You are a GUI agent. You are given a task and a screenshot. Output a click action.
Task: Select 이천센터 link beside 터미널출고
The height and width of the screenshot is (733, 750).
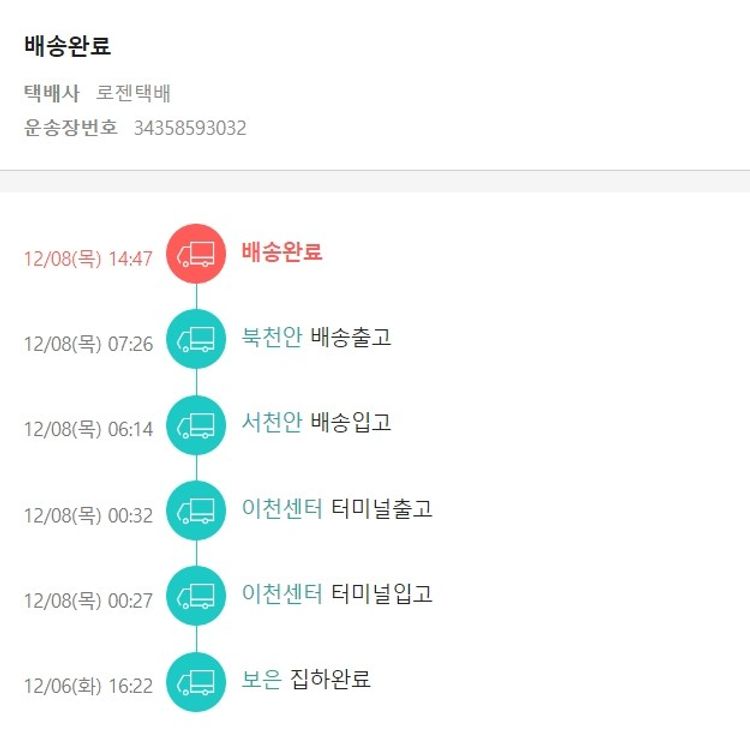point(282,508)
